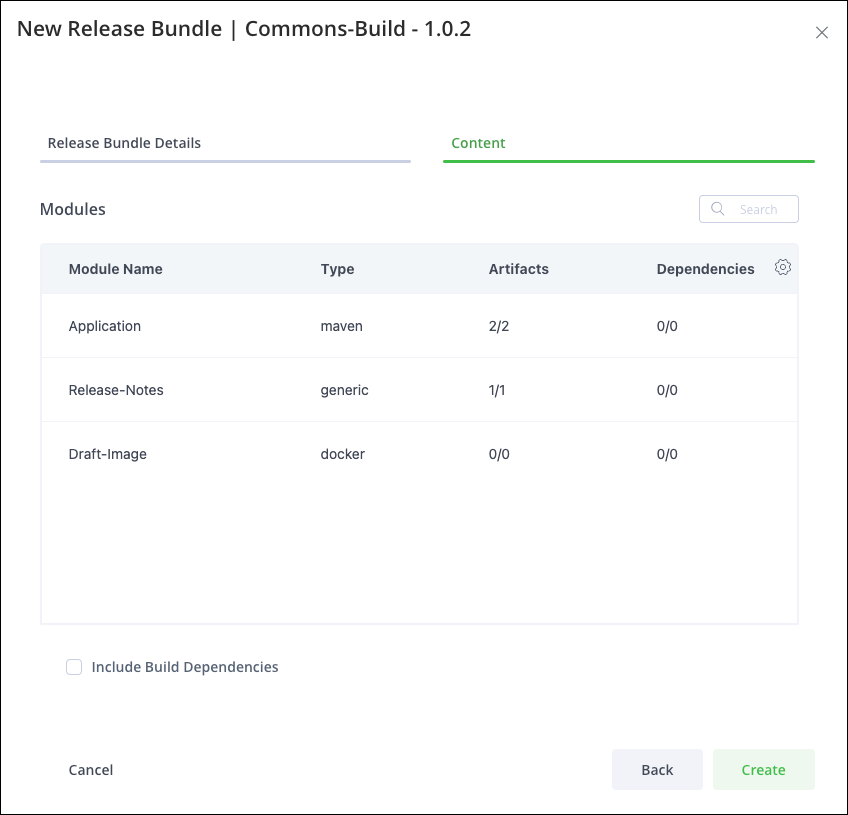
Task: Open the column settings gear icon
Action: click(783, 267)
